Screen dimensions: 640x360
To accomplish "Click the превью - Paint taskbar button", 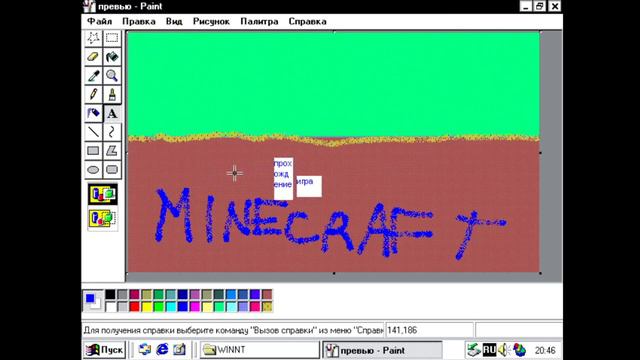I will pyautogui.click(x=382, y=350).
